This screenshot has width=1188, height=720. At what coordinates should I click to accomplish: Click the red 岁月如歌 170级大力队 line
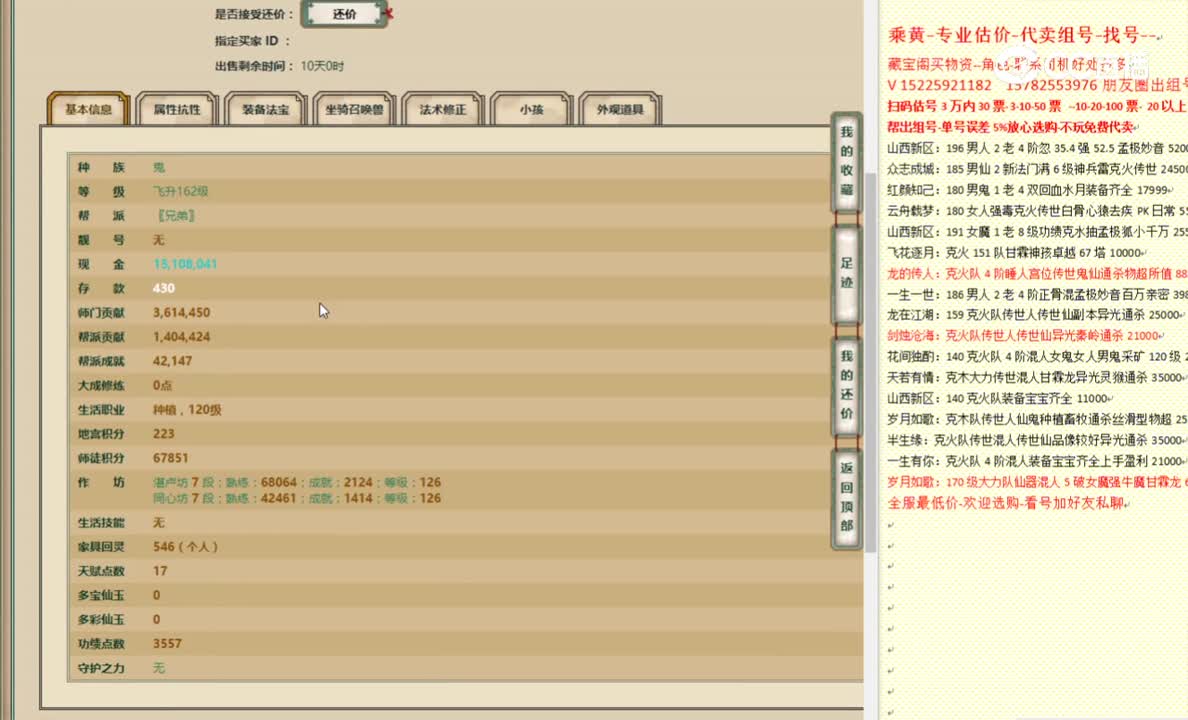coord(1037,481)
